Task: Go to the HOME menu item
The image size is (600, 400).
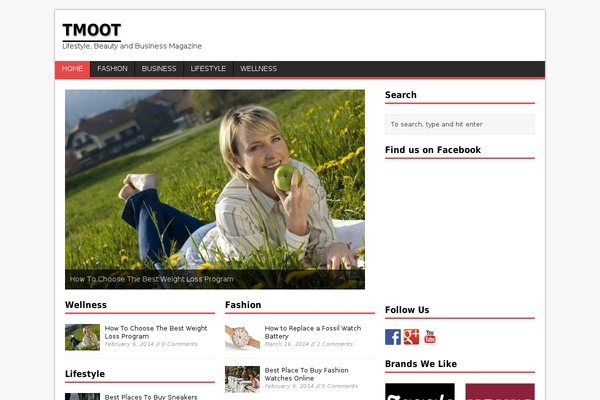Action: tap(72, 69)
